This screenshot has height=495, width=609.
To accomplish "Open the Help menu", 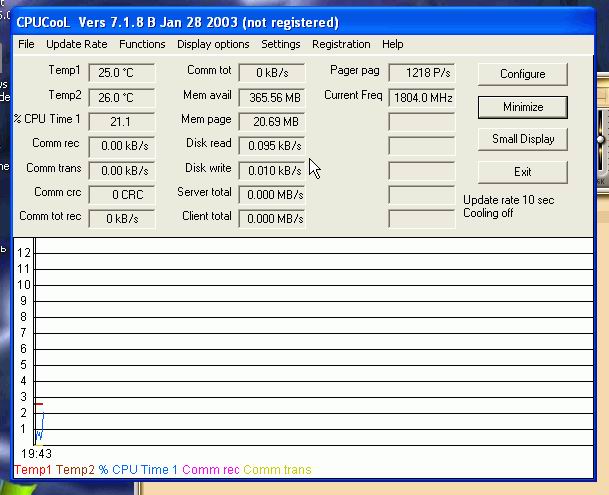I will (x=392, y=44).
